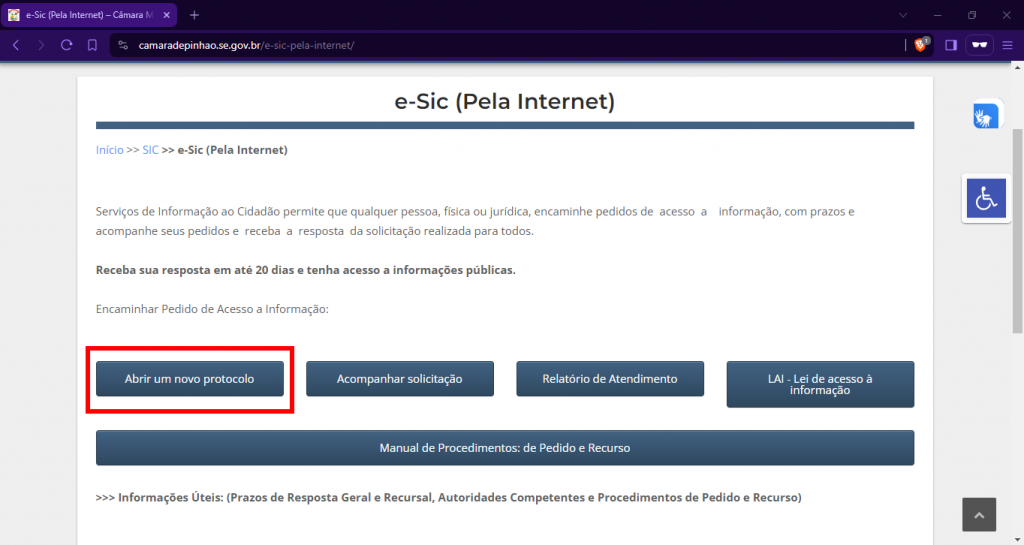Expand the tab search chevron in the title bar
Screen dimensions: 1024x545
click(x=903, y=15)
